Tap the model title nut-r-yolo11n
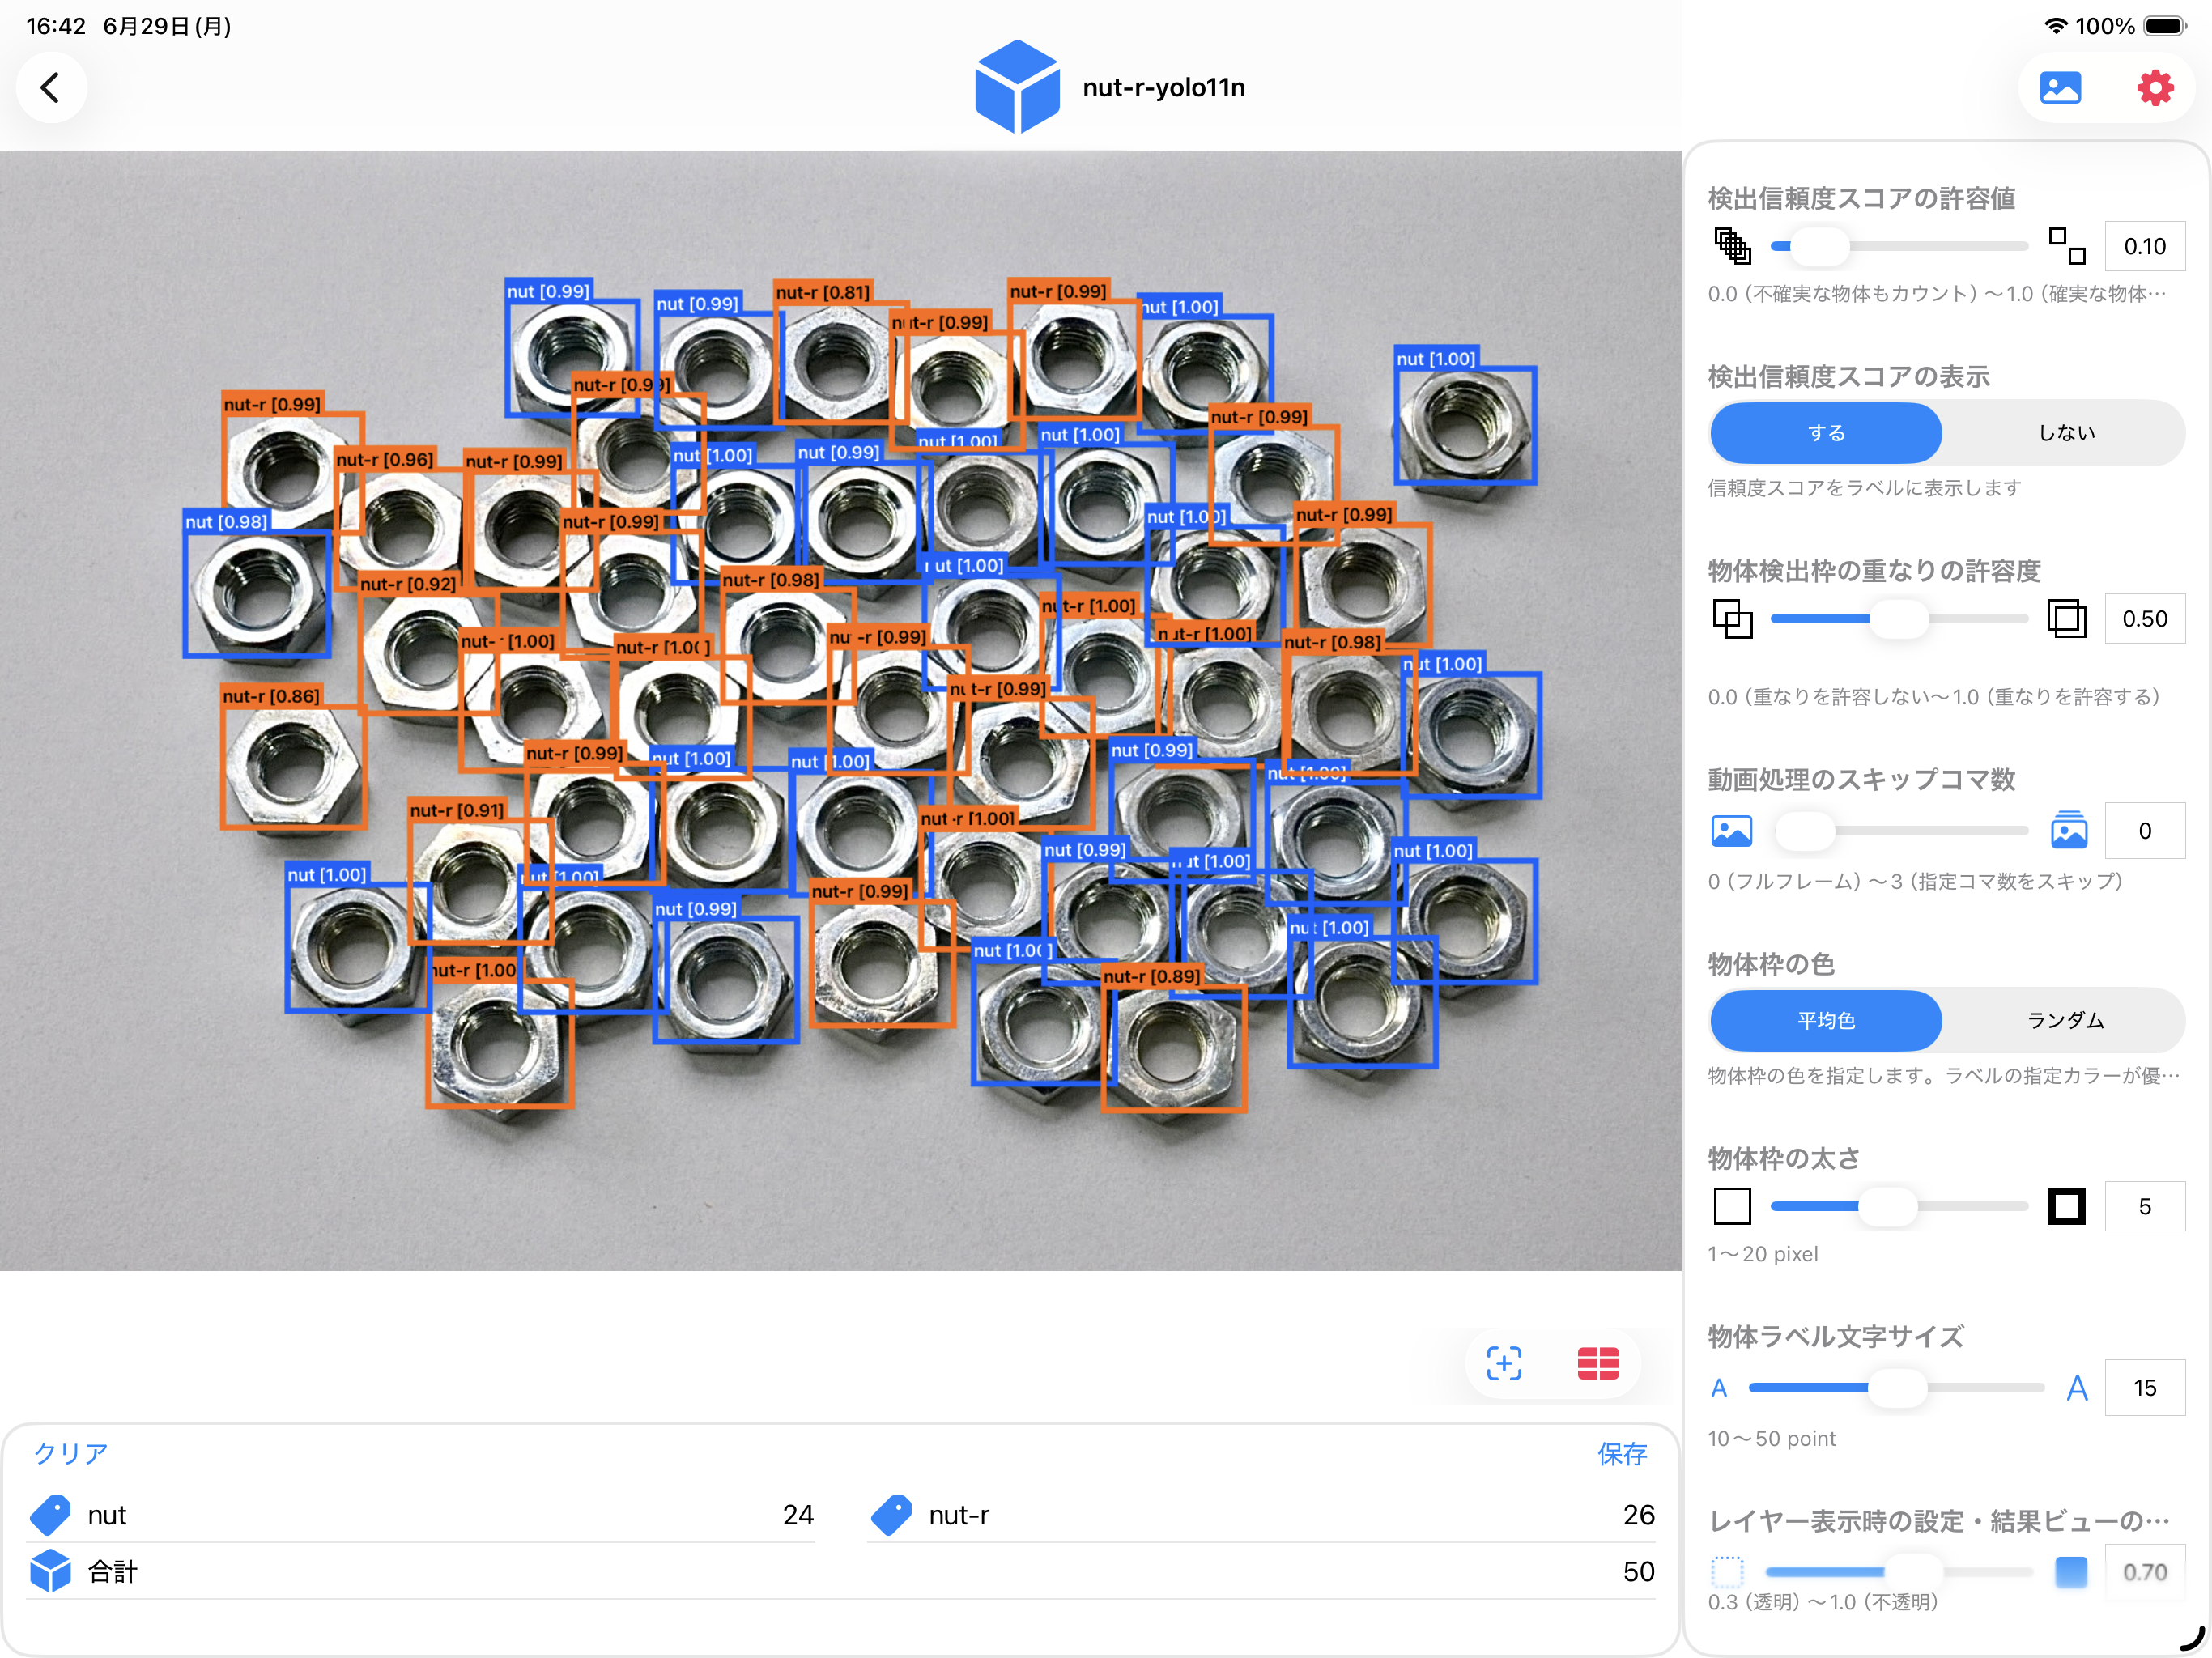Viewport: 2212px width, 1658px height. (1164, 88)
